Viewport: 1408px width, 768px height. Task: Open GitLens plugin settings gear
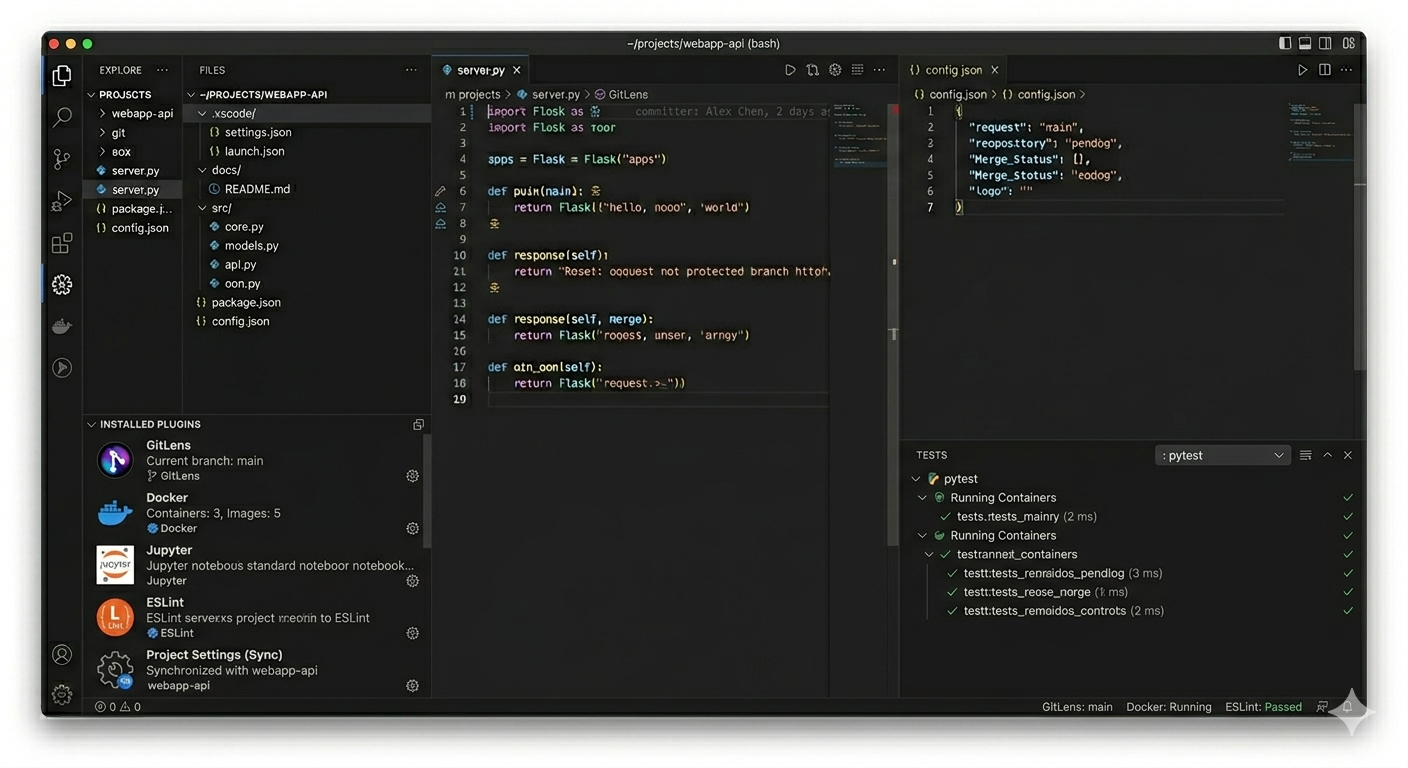pyautogui.click(x=412, y=476)
